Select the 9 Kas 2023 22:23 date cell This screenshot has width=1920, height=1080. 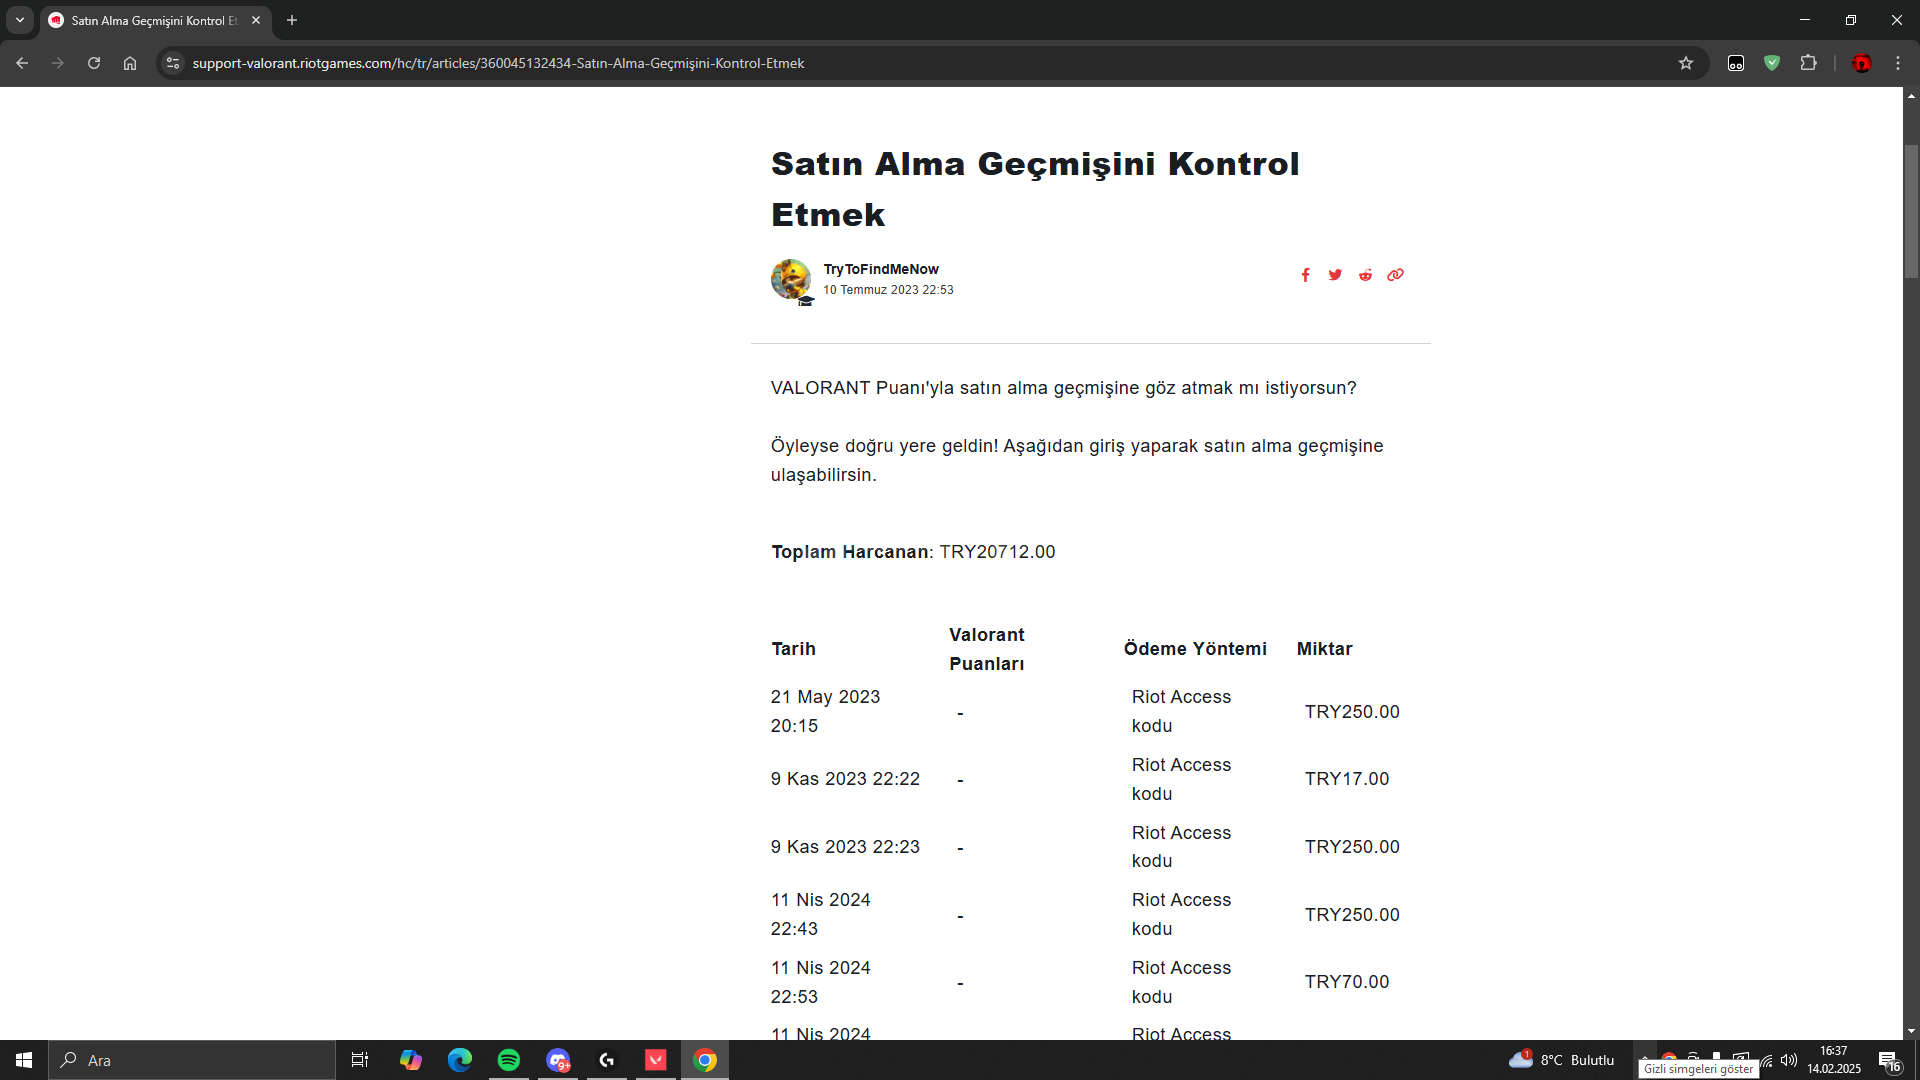pyautogui.click(x=845, y=847)
